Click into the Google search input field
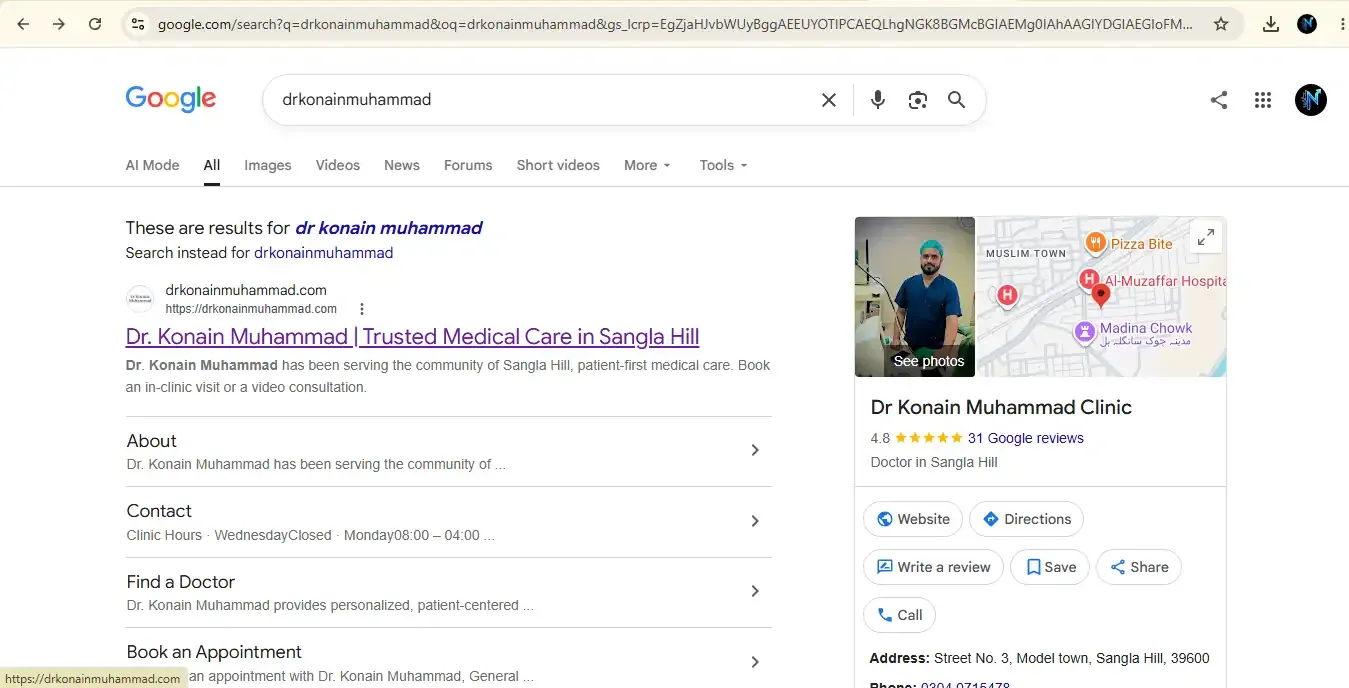This screenshot has width=1349, height=688. [540, 100]
